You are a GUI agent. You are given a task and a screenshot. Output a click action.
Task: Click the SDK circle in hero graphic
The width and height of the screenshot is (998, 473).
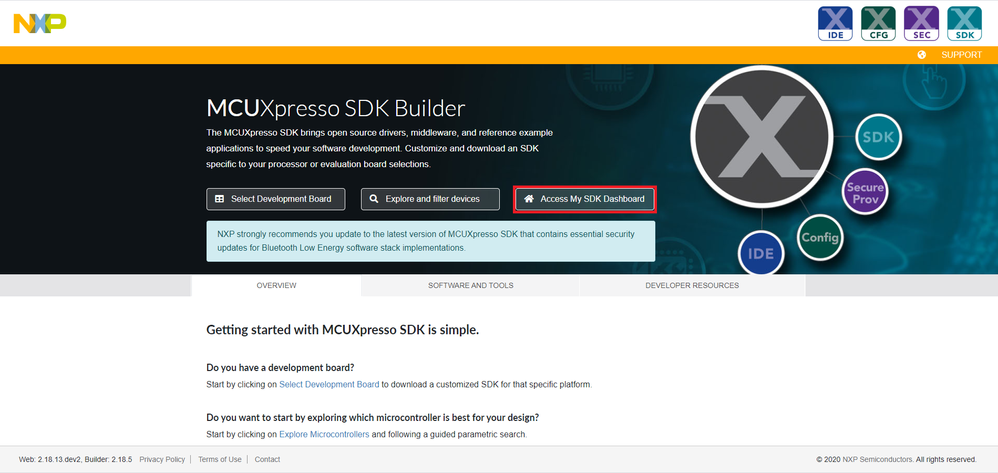pos(878,136)
